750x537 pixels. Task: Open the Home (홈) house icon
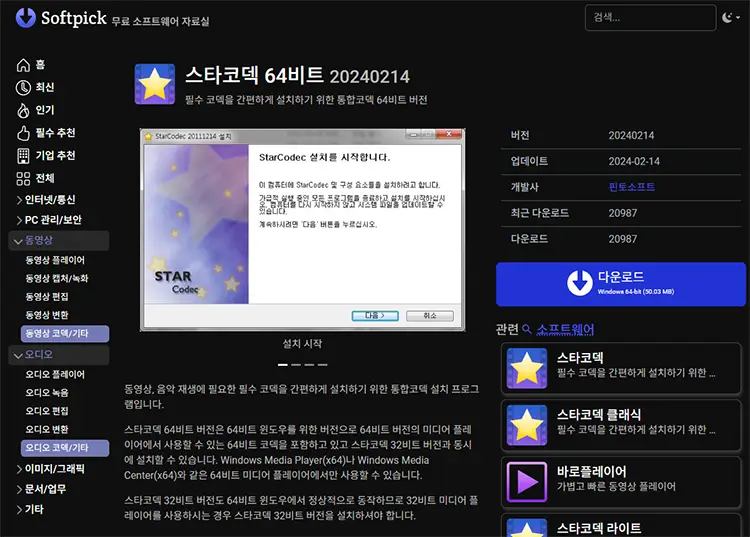[23, 65]
